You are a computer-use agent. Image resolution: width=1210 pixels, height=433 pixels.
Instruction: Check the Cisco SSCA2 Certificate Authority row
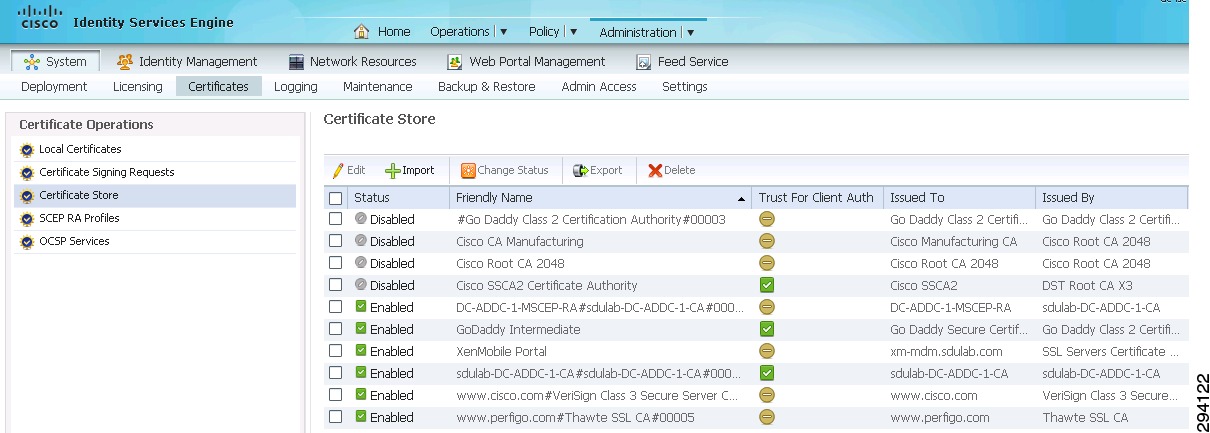[x=336, y=285]
